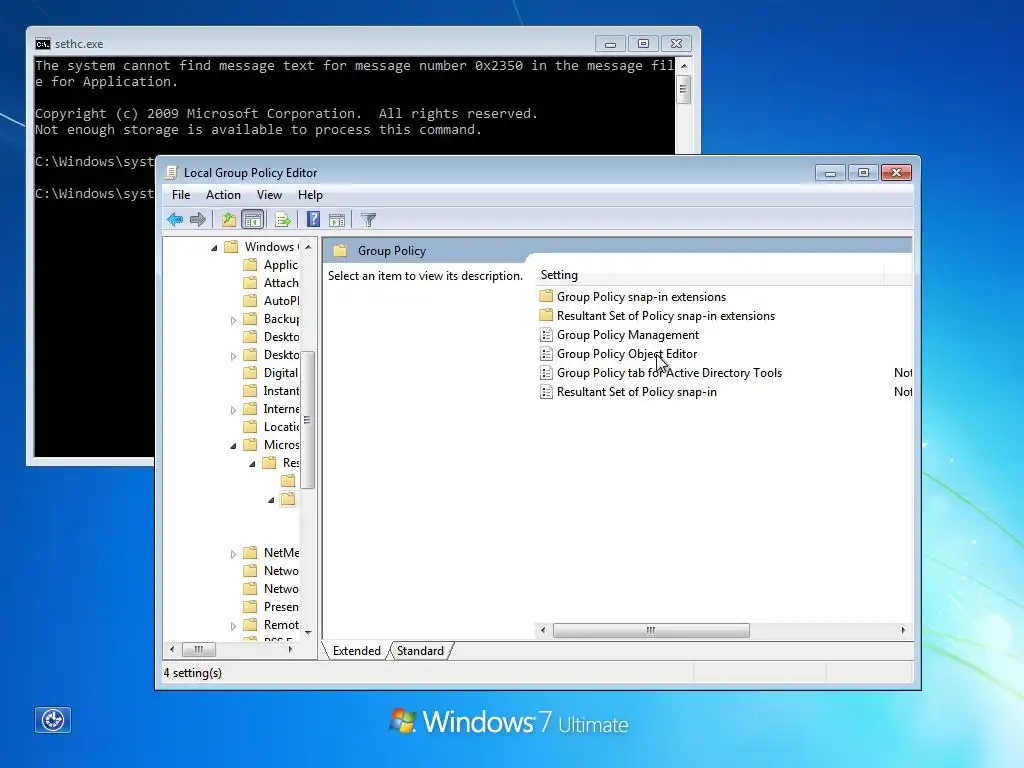Open the Help menu
The height and width of the screenshot is (768, 1024).
tap(310, 195)
